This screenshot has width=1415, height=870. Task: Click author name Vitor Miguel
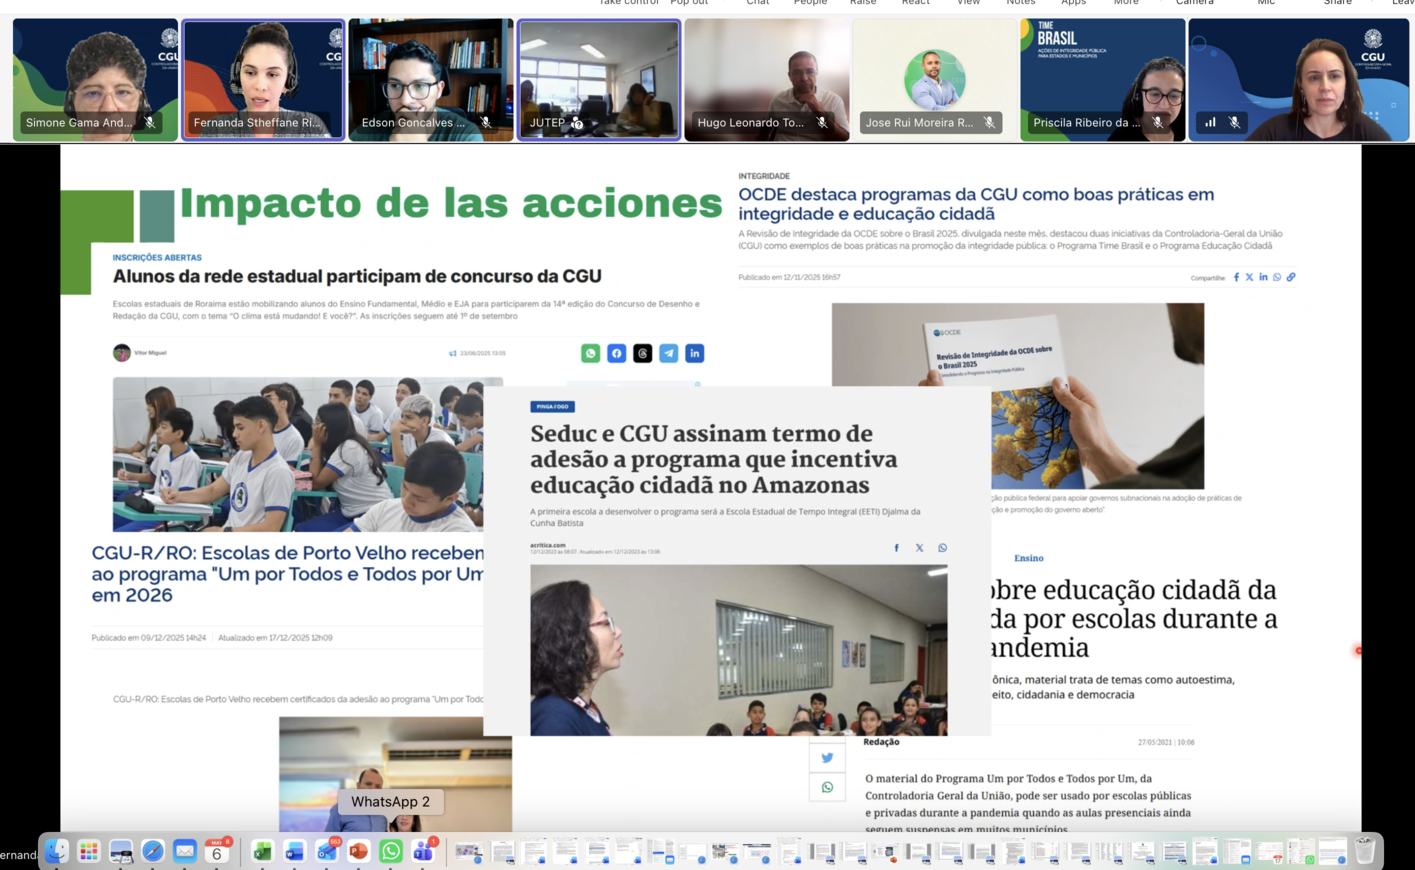pyautogui.click(x=151, y=353)
